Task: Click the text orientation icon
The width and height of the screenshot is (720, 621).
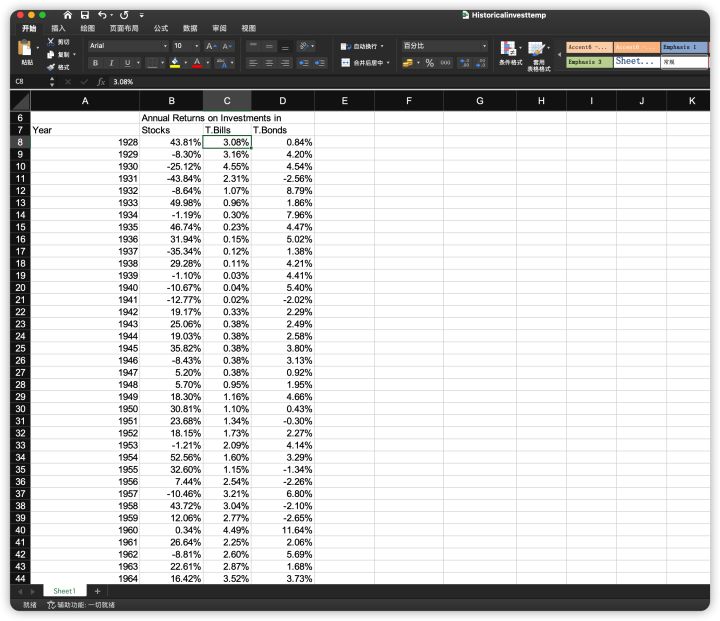Action: 304,46
